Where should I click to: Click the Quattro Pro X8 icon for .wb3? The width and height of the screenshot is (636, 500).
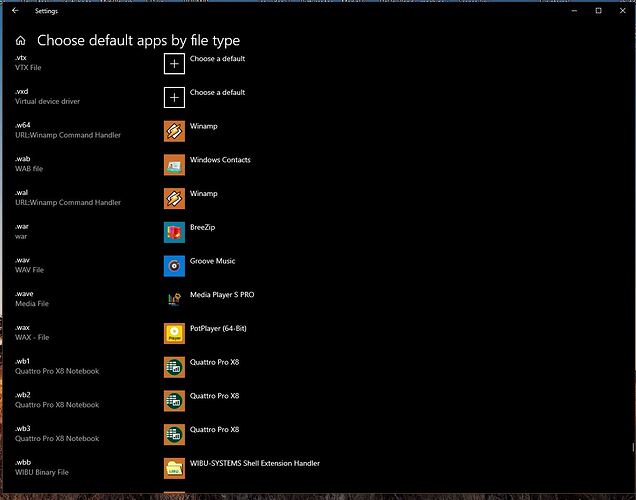click(x=174, y=434)
